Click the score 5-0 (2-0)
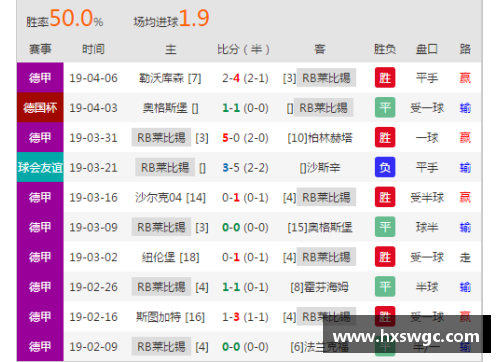Viewport: 500px width, 362px height. (x=245, y=138)
